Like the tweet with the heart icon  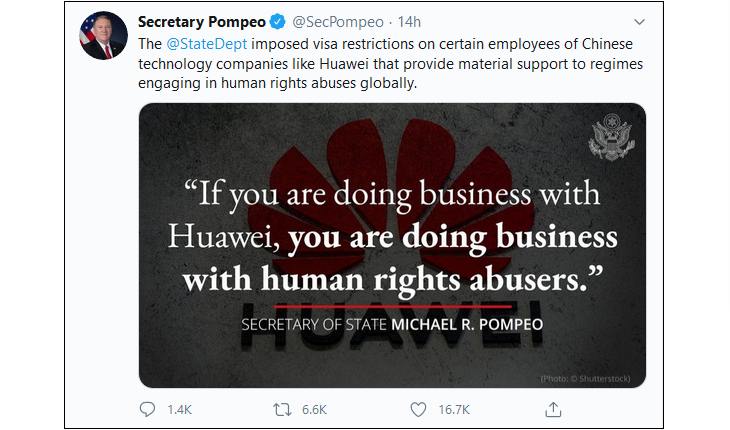pyautogui.click(x=418, y=410)
